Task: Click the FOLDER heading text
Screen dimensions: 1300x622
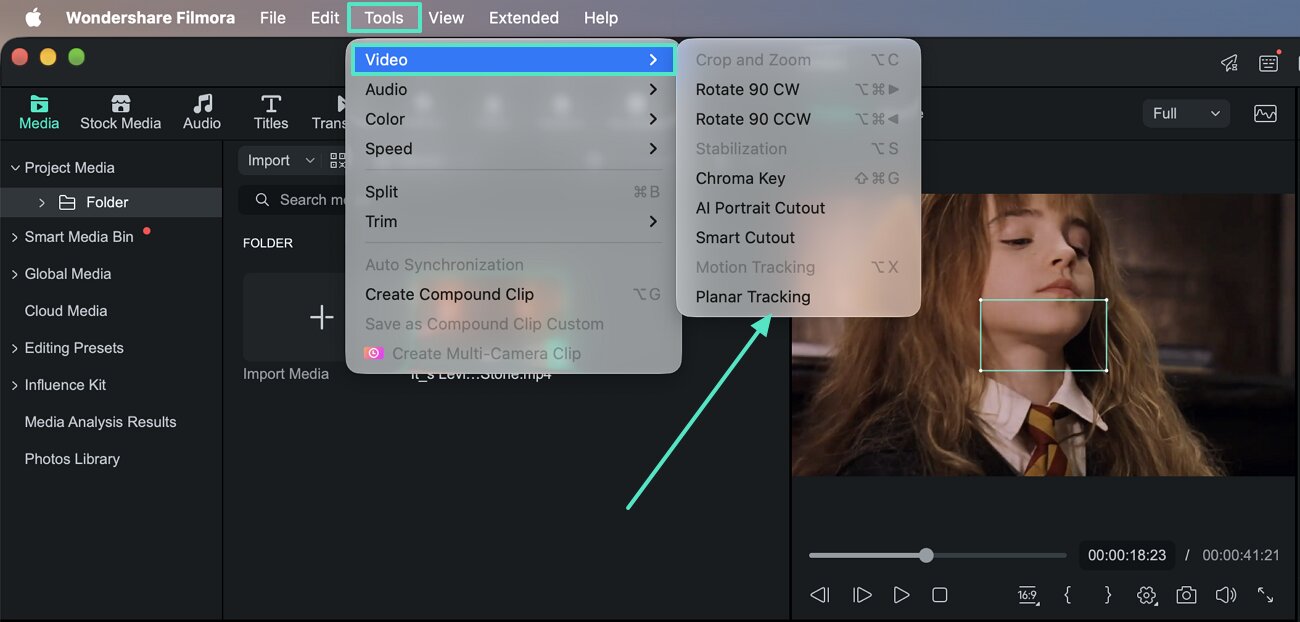Action: pyautogui.click(x=268, y=243)
